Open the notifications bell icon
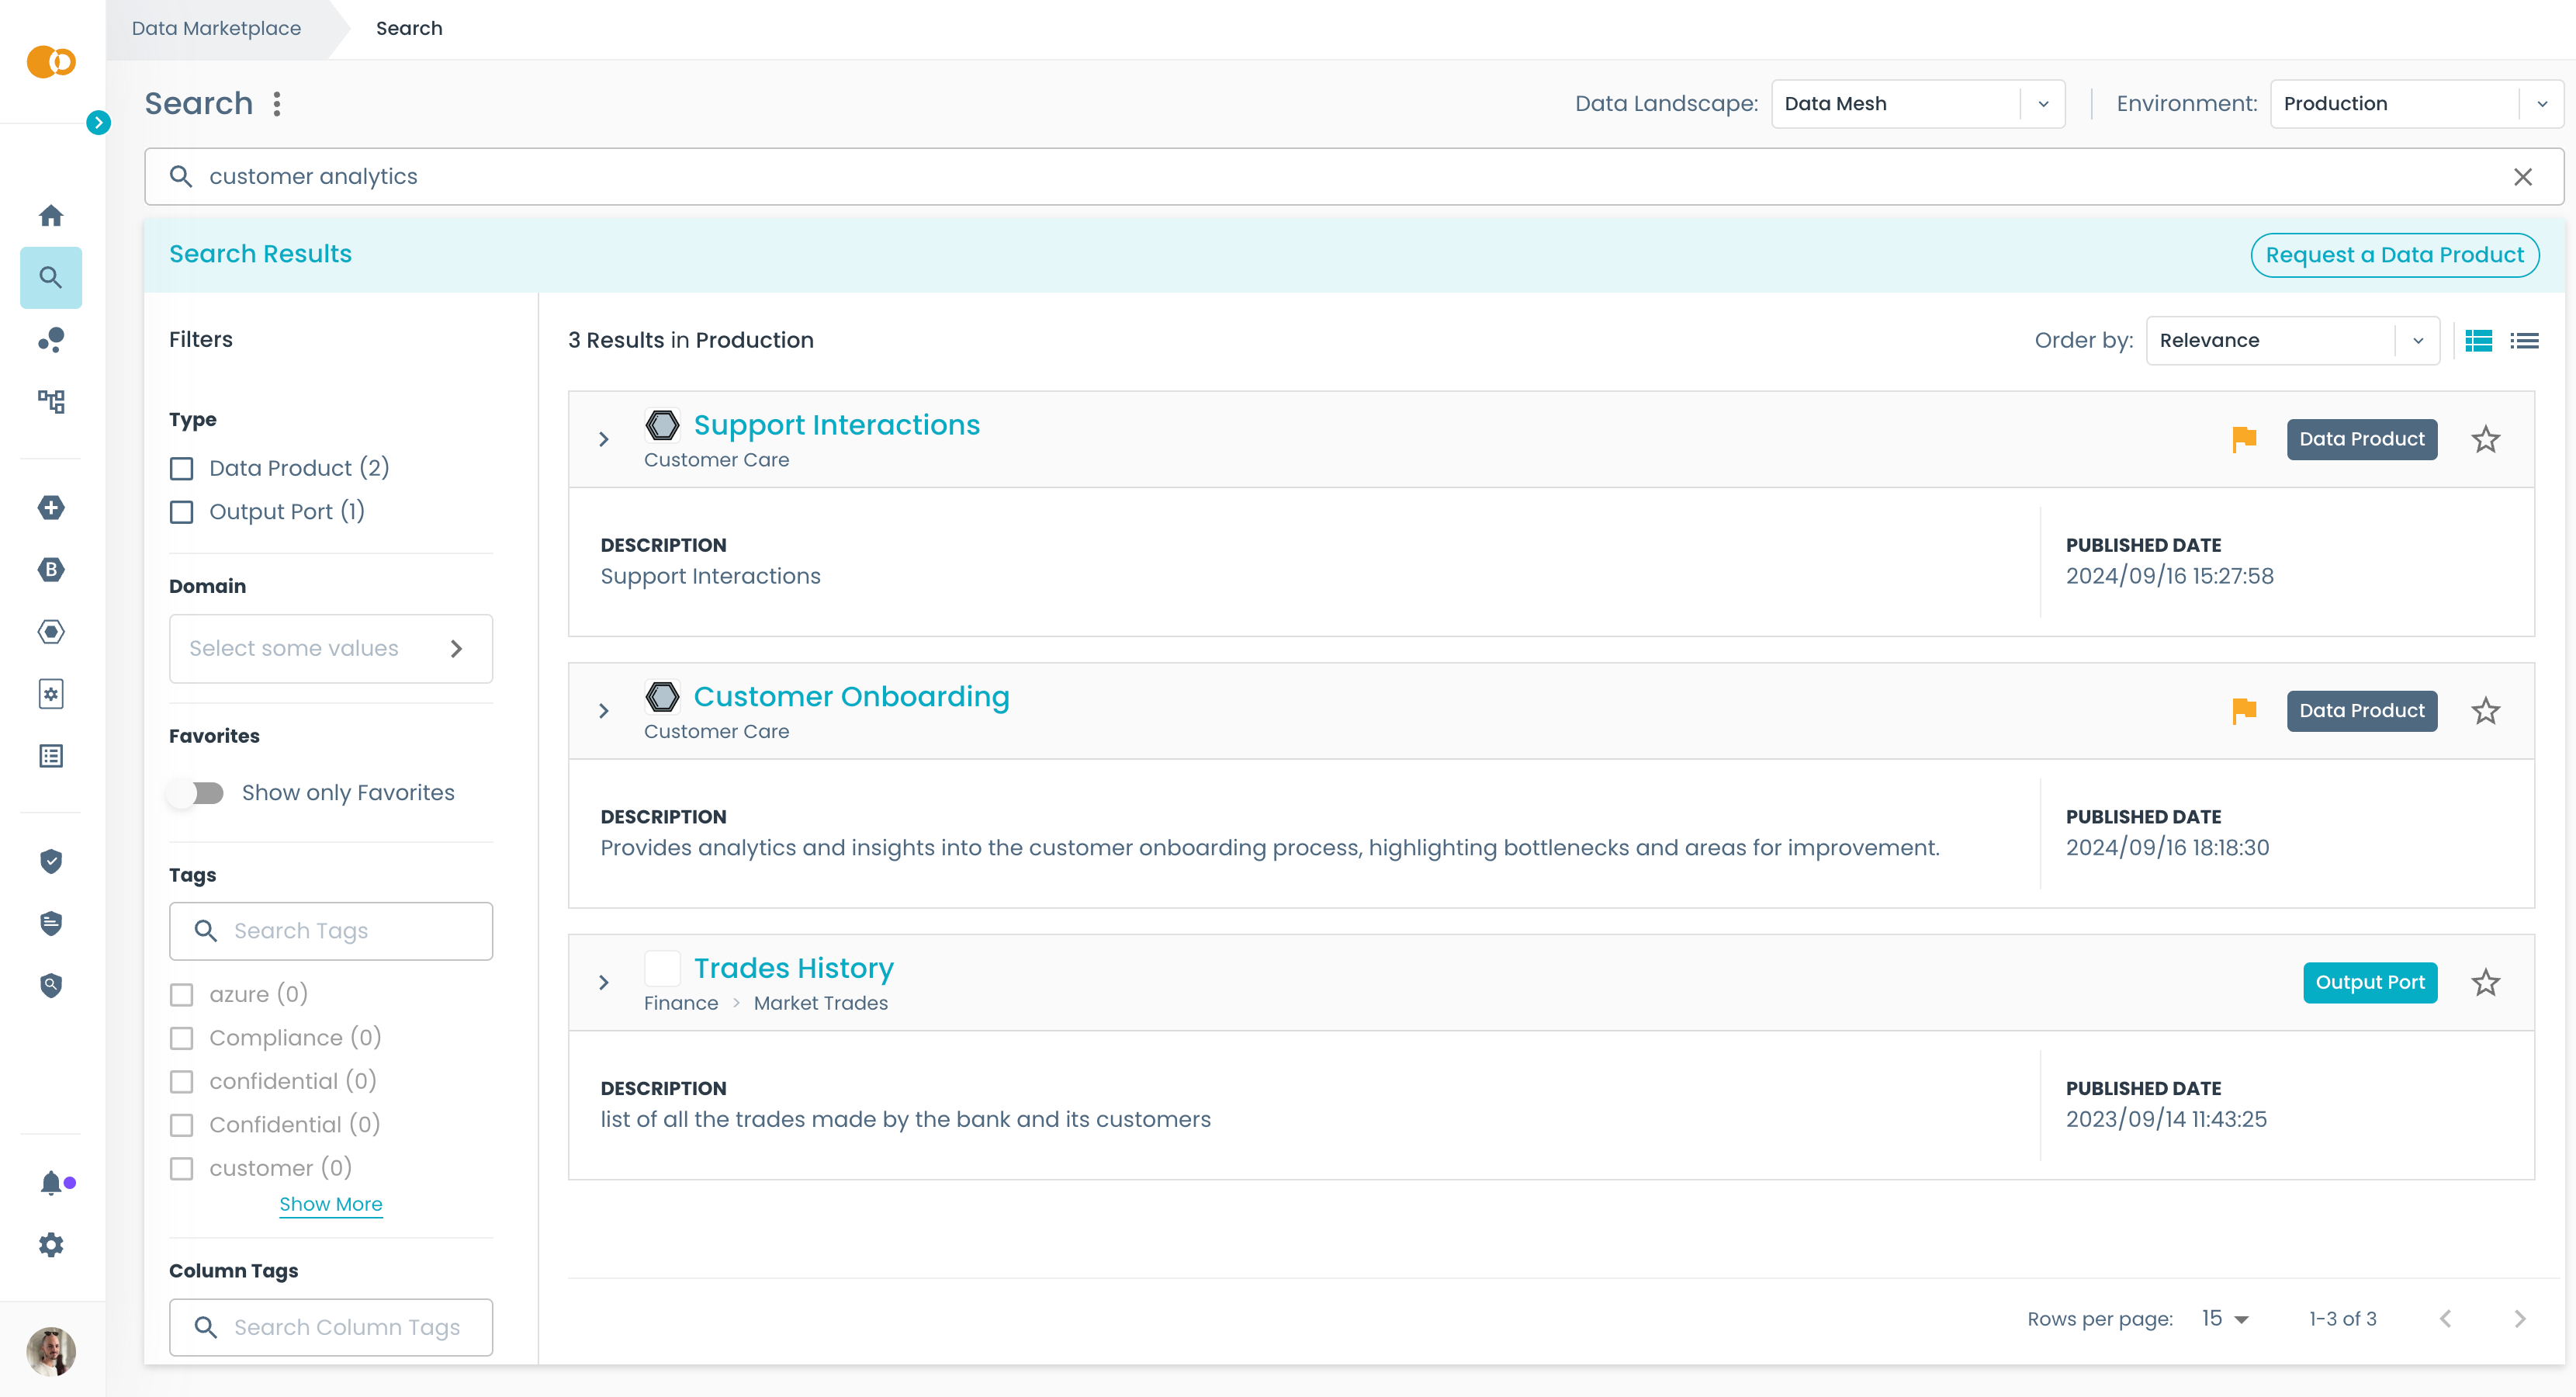The width and height of the screenshot is (2576, 1397). 51,1183
